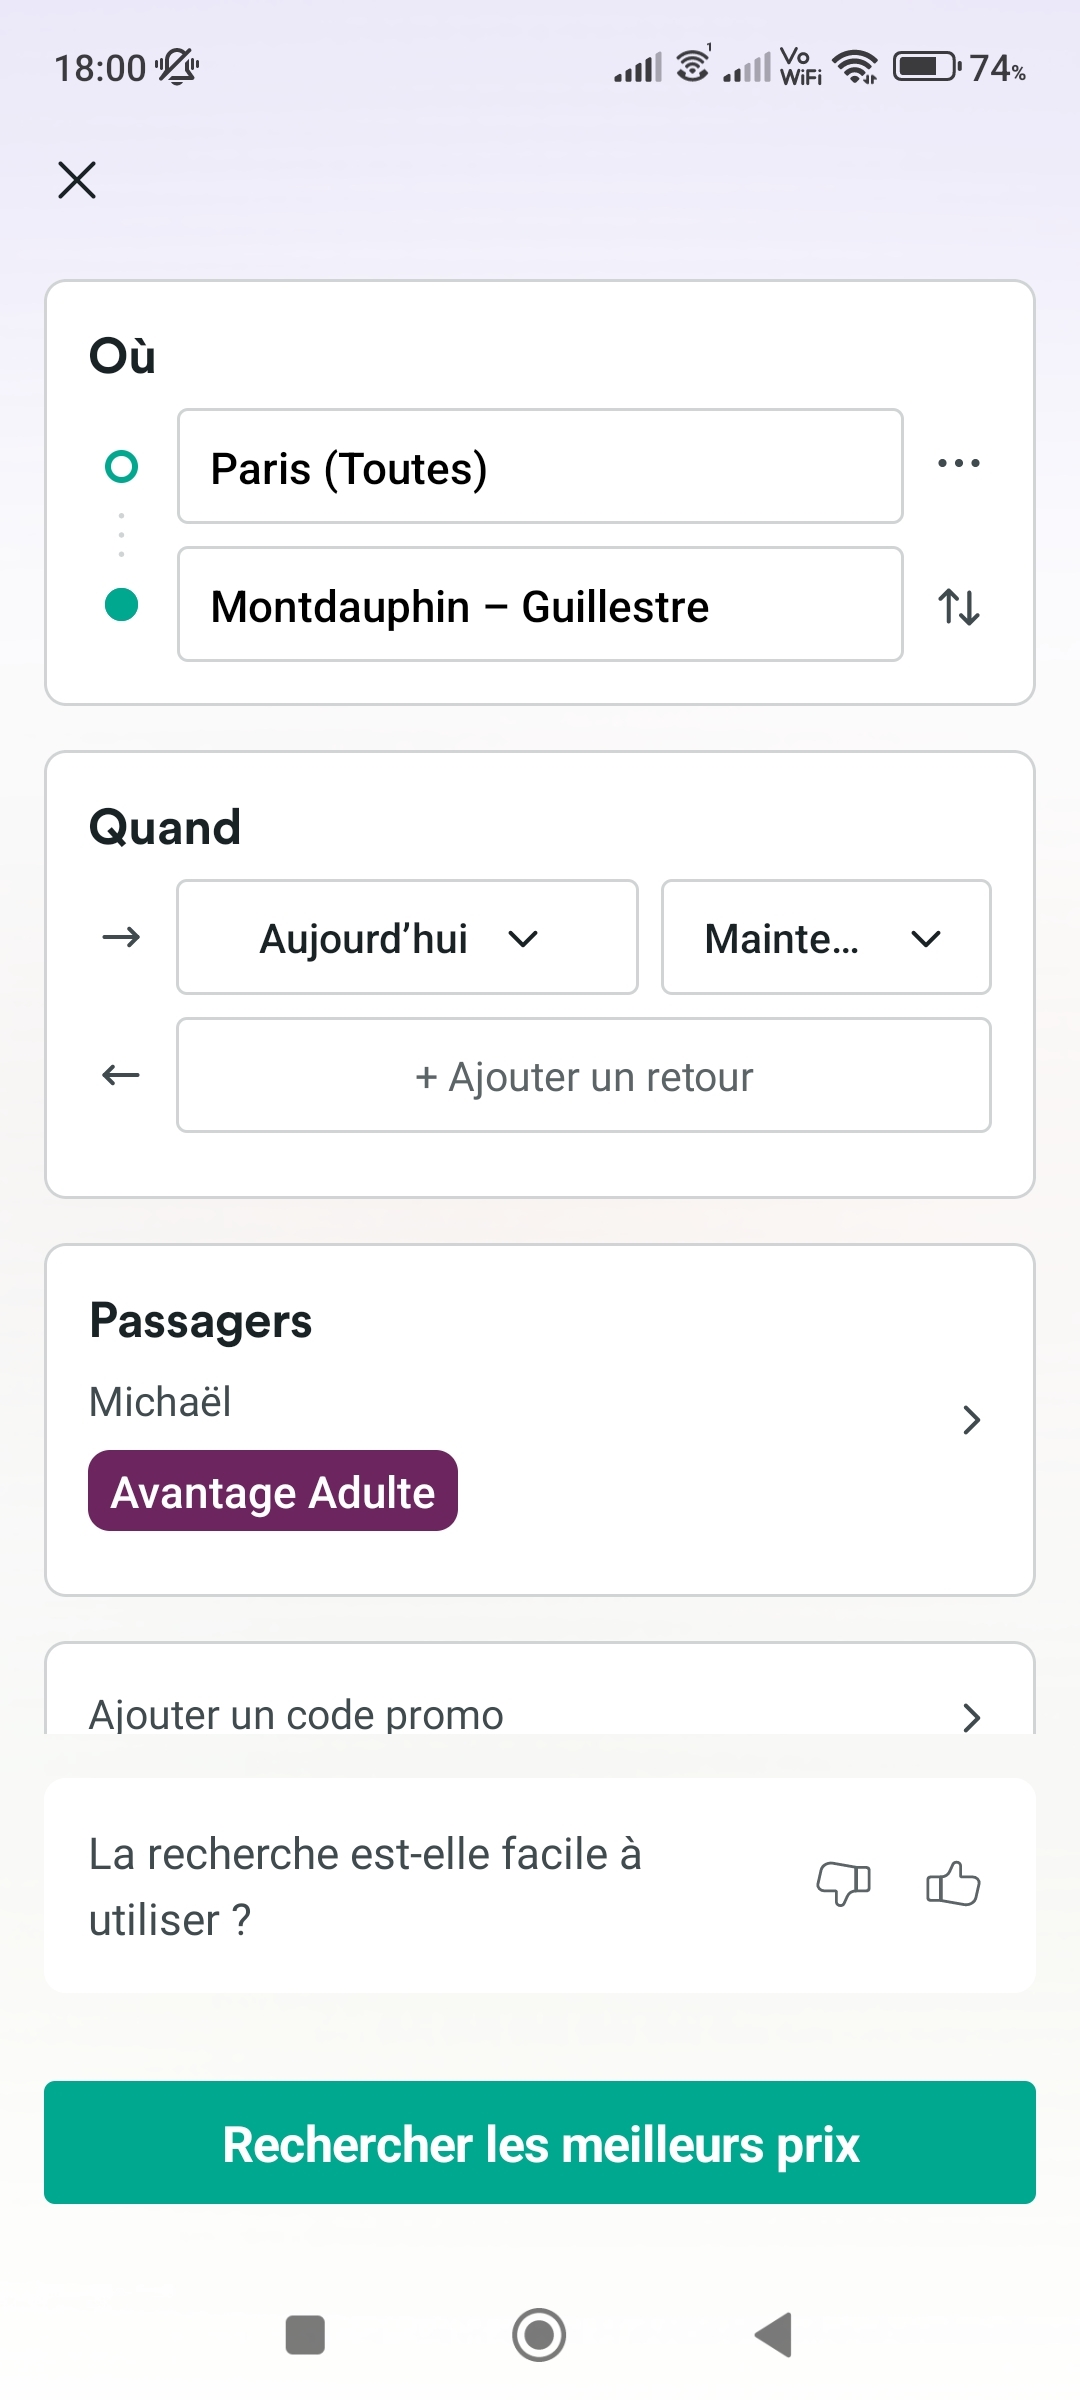Viewport: 1080px width, 2400px height.
Task: Tap + Ajouter un retour button
Action: [x=584, y=1076]
